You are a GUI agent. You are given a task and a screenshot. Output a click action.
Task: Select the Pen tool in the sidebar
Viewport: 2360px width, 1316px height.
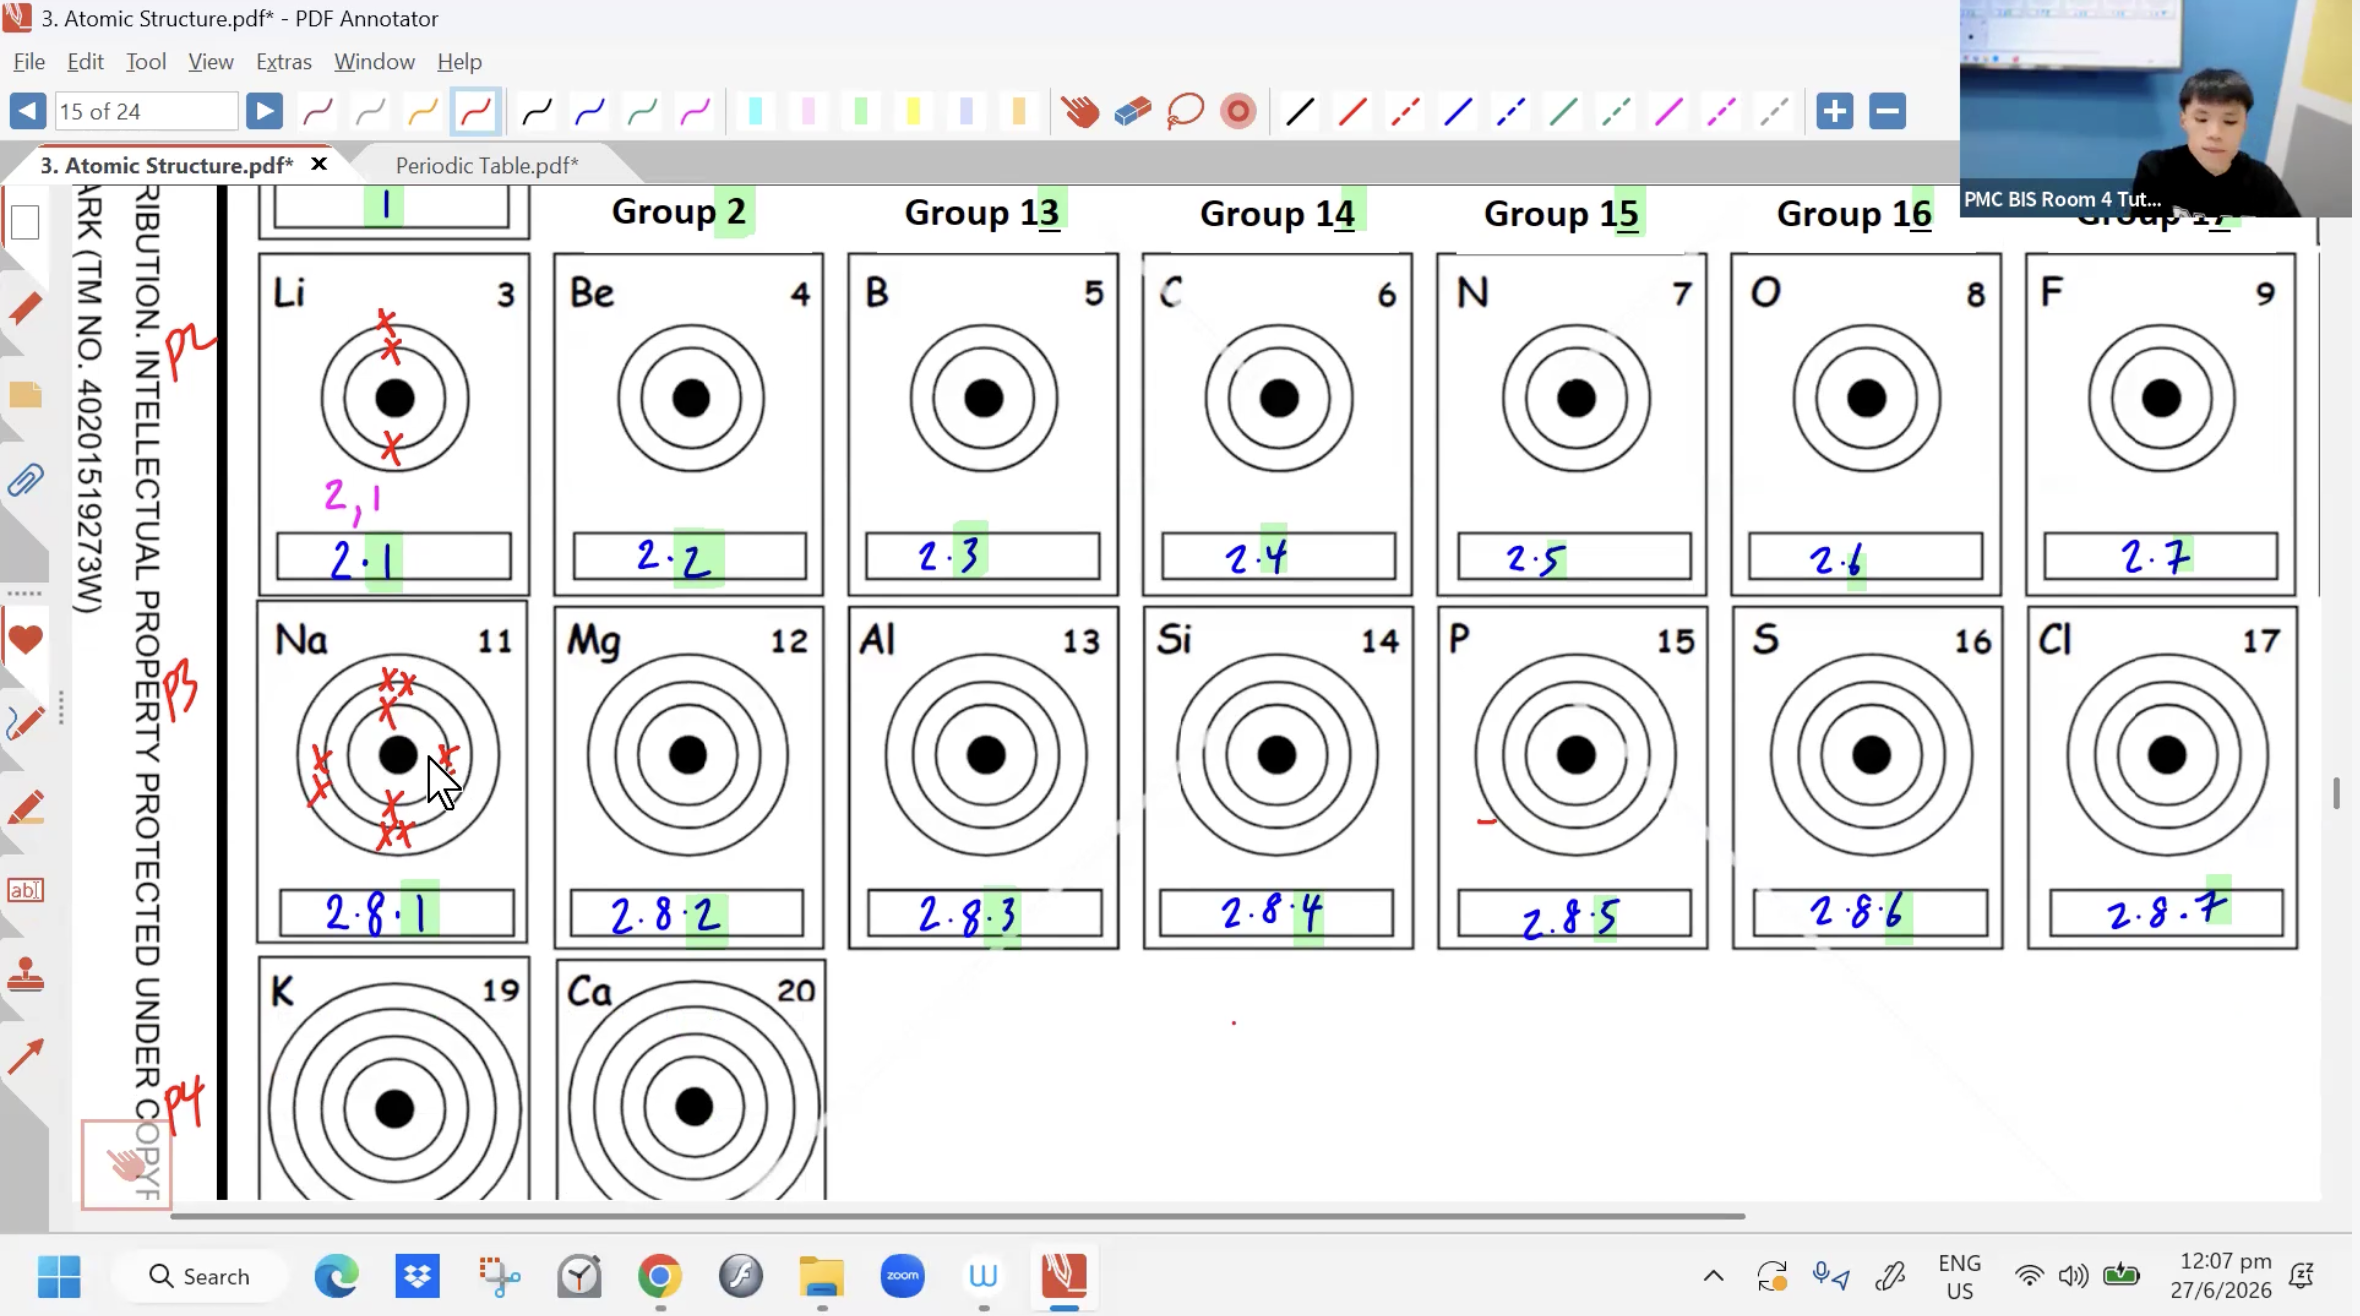point(25,722)
